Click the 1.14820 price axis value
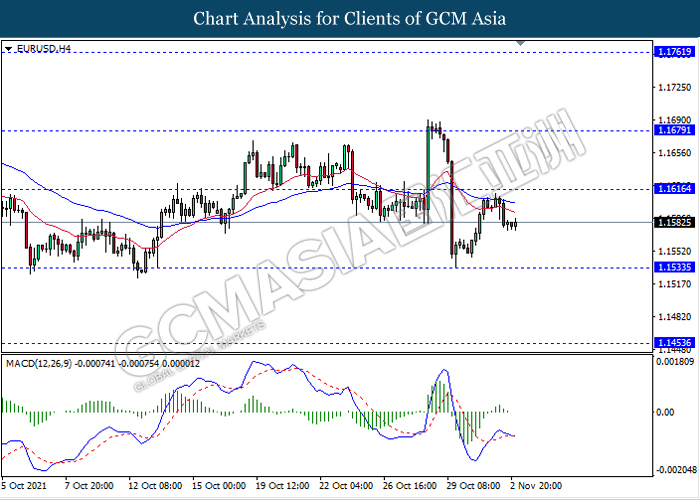 [x=675, y=317]
